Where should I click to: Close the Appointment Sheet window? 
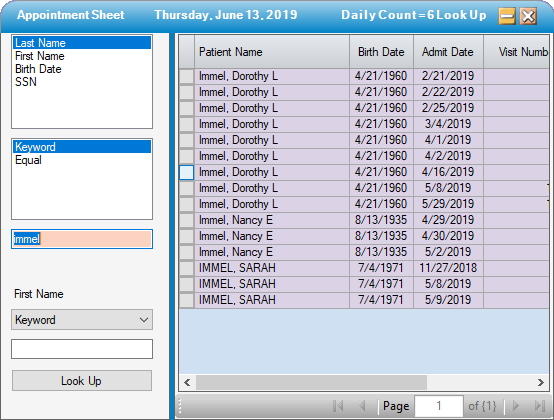tap(528, 16)
